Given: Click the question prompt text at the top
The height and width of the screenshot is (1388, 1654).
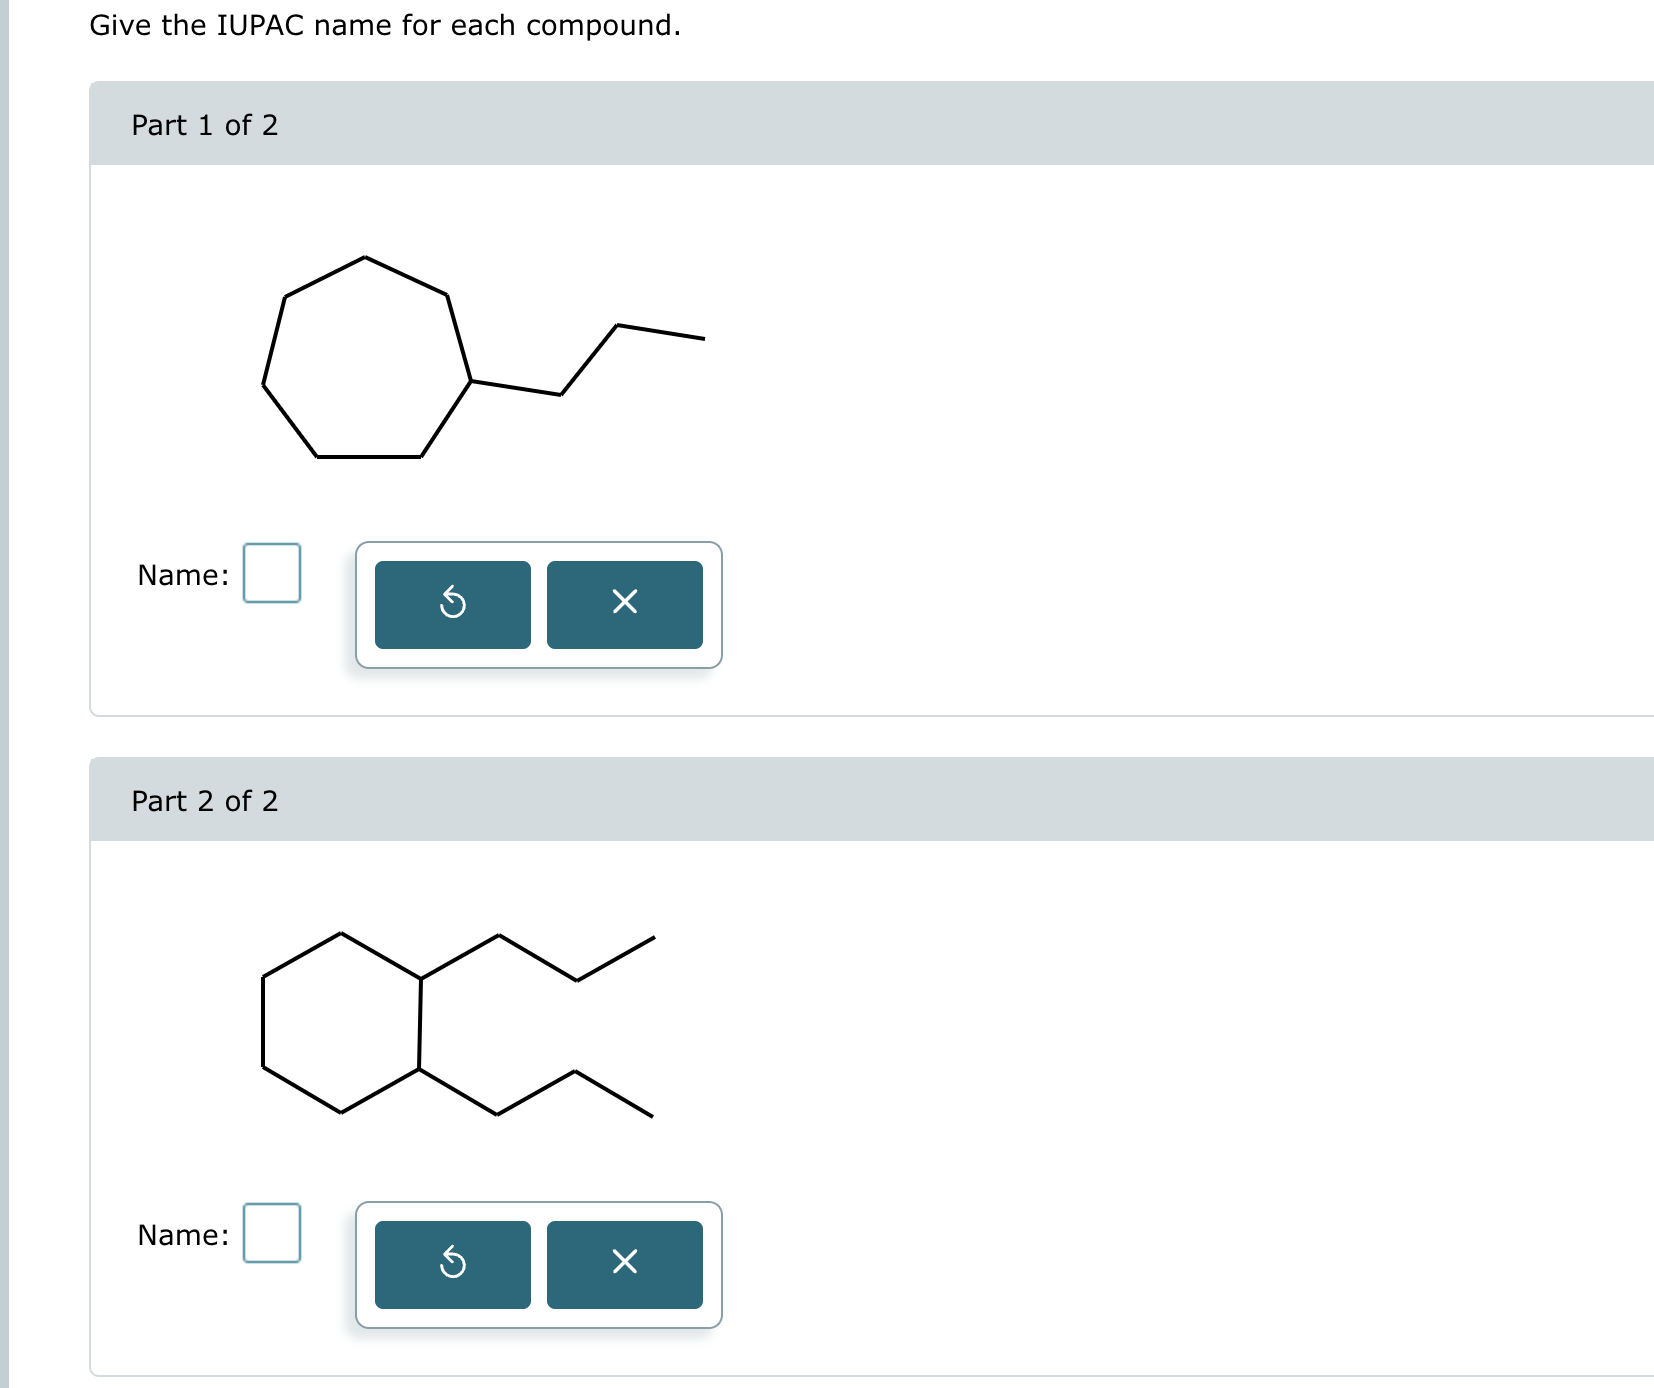Looking at the screenshot, I should 385,25.
